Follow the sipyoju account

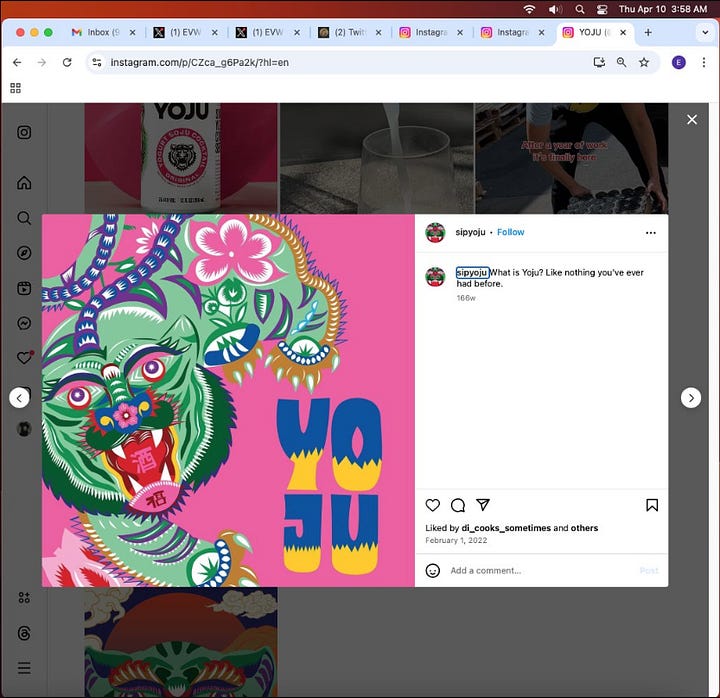point(511,232)
